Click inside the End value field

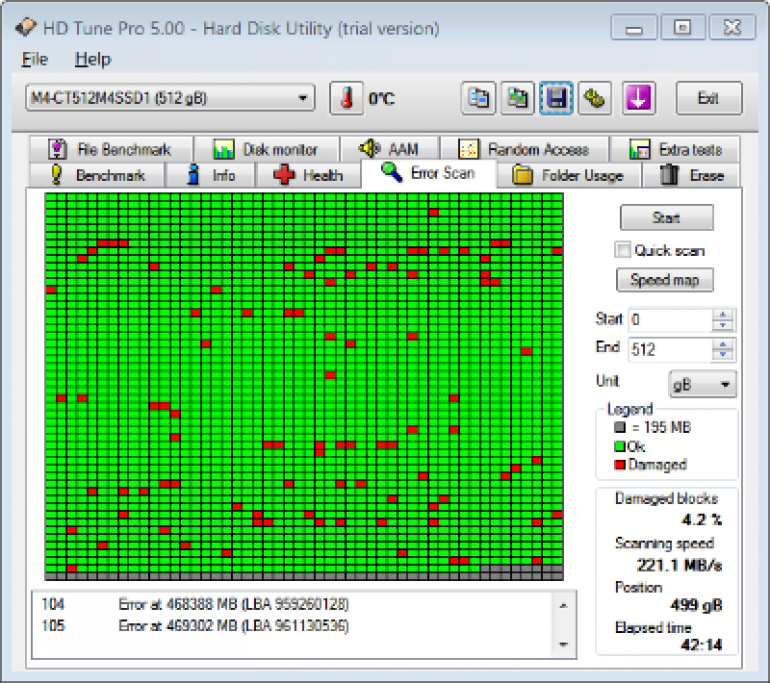click(668, 350)
